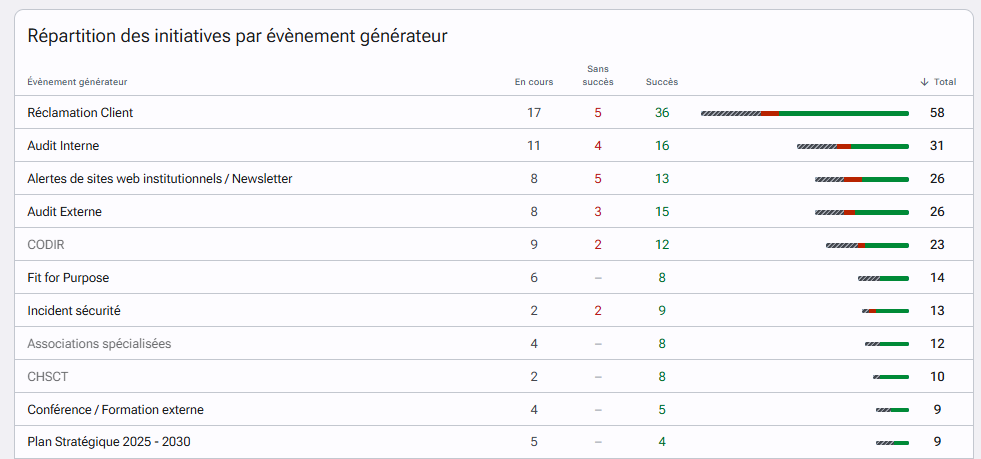The image size is (981, 459).
Task: Select Alertes de sites web institutionnels / Newsletter
Action: (x=160, y=179)
